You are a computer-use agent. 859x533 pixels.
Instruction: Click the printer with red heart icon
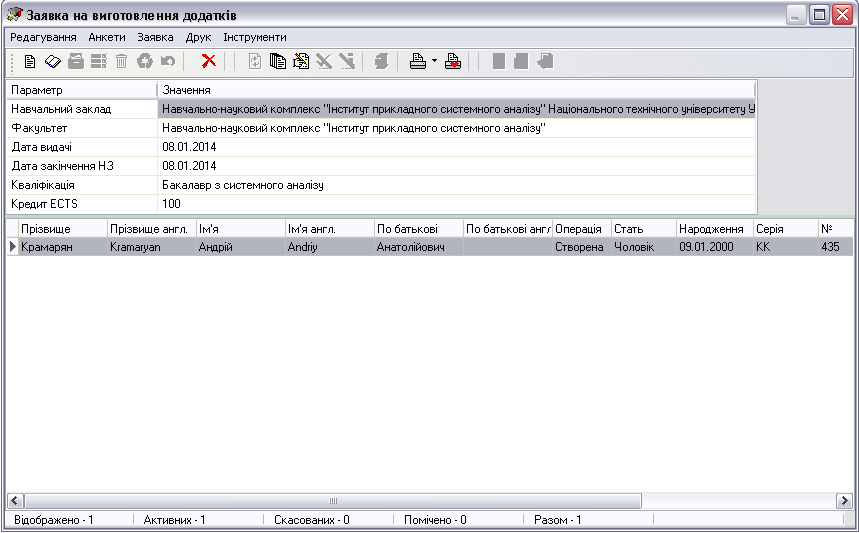coord(453,61)
